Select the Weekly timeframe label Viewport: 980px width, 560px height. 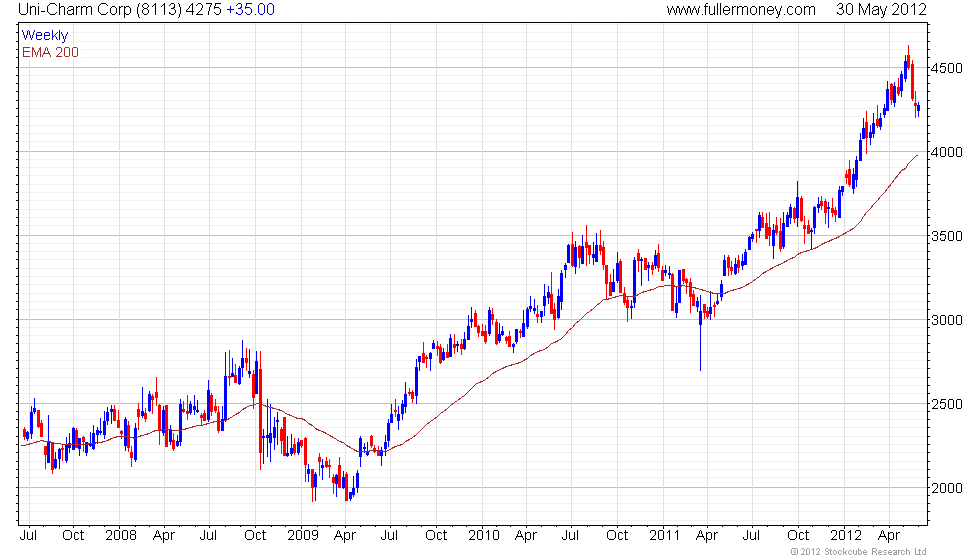point(45,36)
